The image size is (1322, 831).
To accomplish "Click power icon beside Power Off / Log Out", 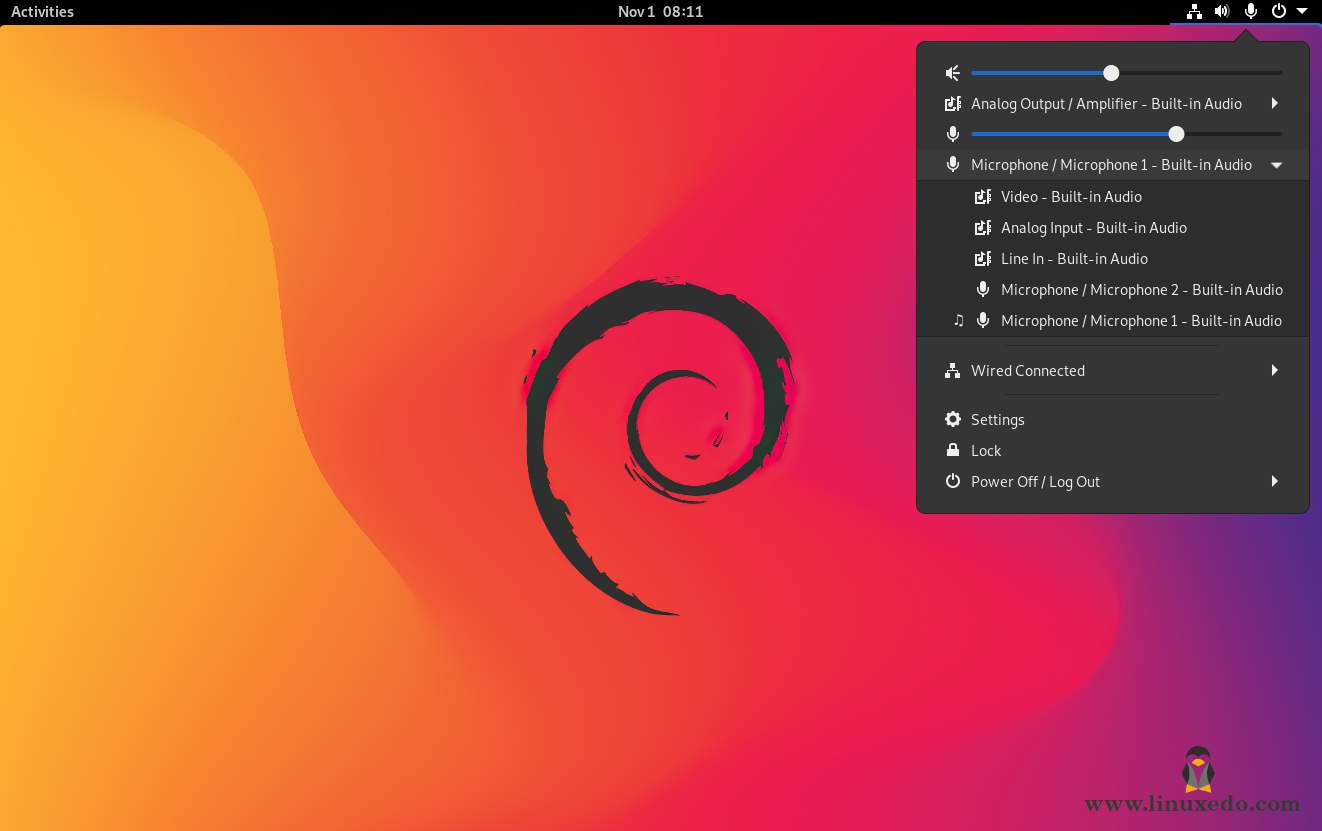I will click(953, 481).
